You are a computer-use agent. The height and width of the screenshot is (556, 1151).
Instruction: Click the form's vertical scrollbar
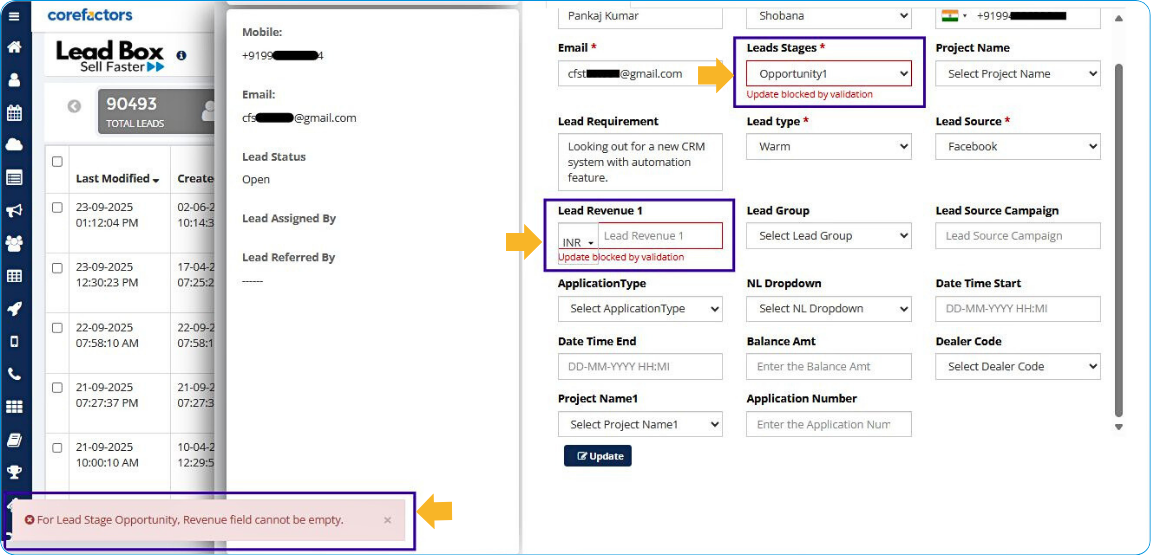(1119, 241)
